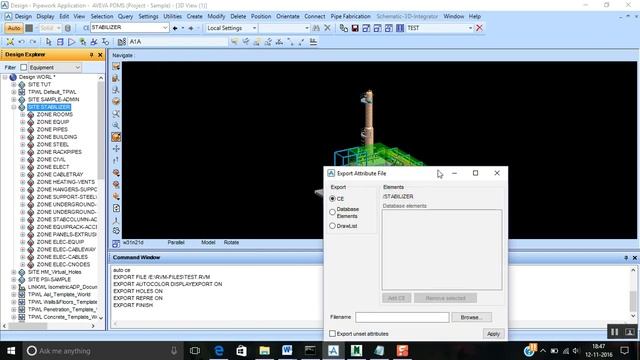This screenshot has height=360, width=640.
Task: Open the TEST dropdown in toolbar
Action: coord(470,28)
